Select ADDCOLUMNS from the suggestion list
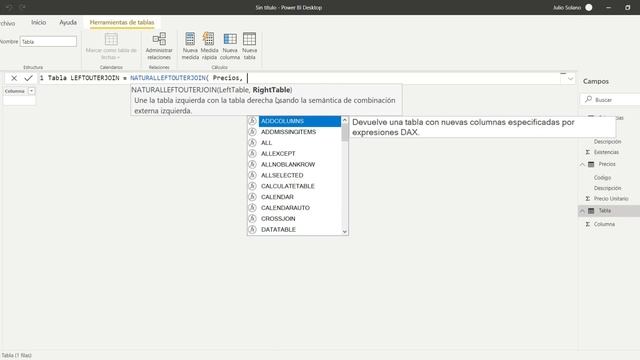This screenshot has width=640, height=360. pyautogui.click(x=300, y=121)
